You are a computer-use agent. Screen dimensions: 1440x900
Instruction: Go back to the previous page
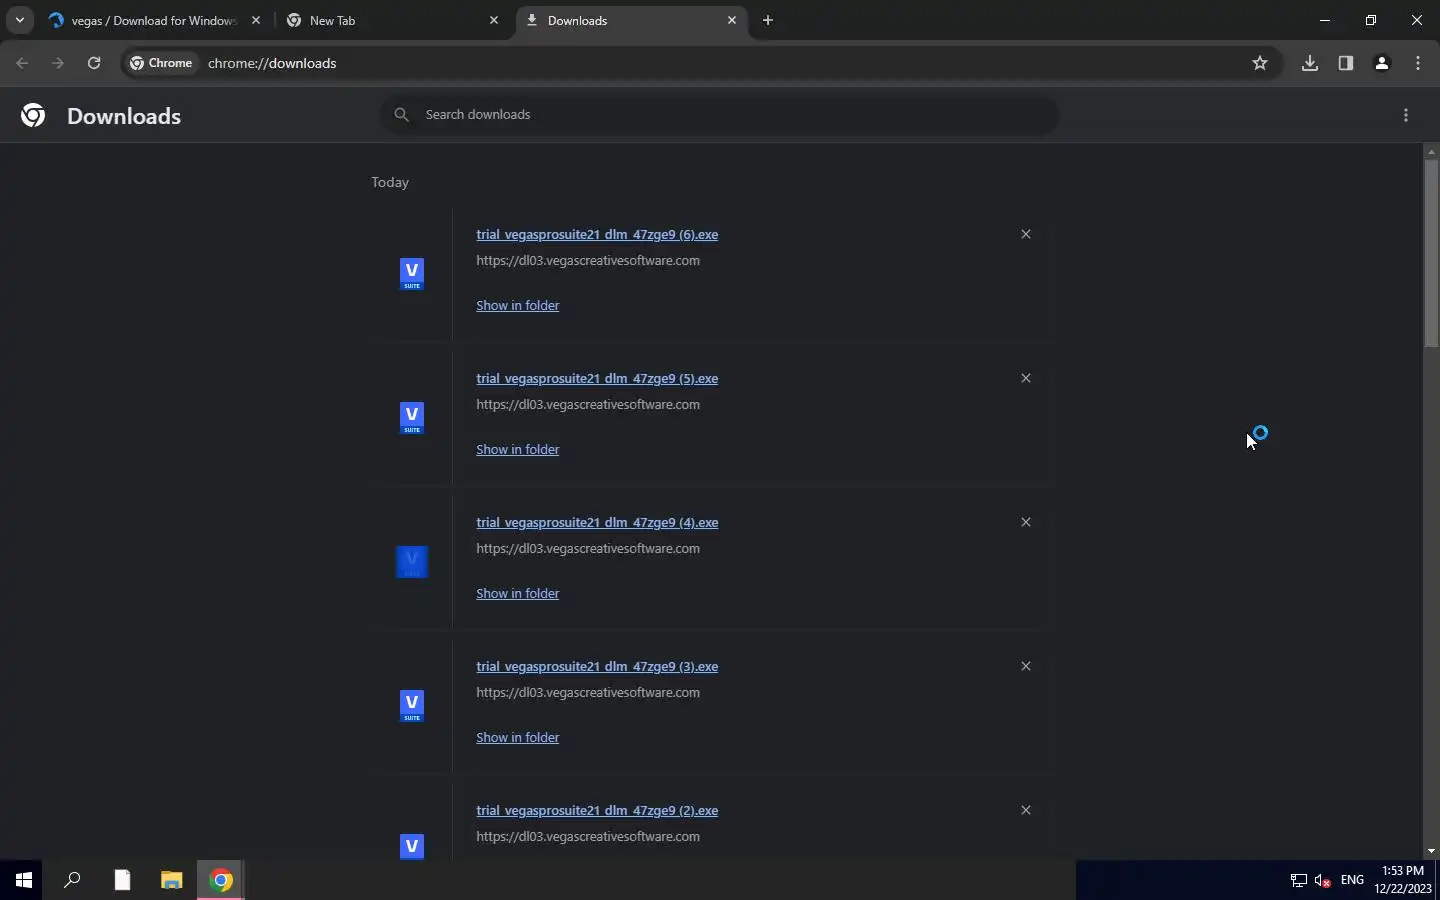(22, 63)
